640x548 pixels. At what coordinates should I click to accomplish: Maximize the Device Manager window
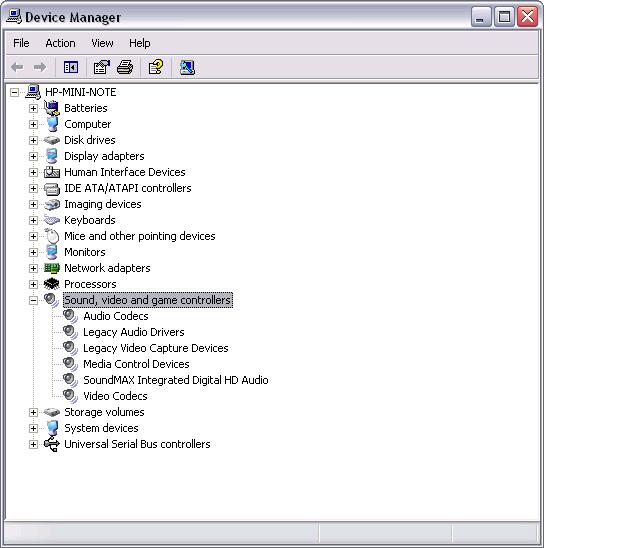[504, 17]
